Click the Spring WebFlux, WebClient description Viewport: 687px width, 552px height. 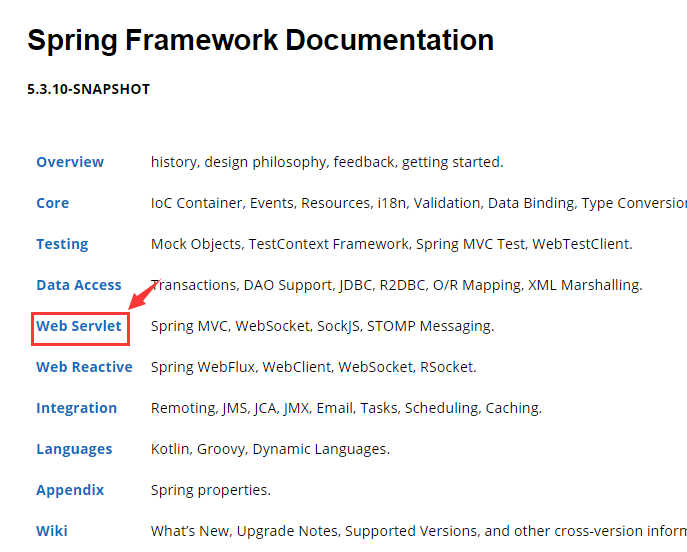coord(314,367)
